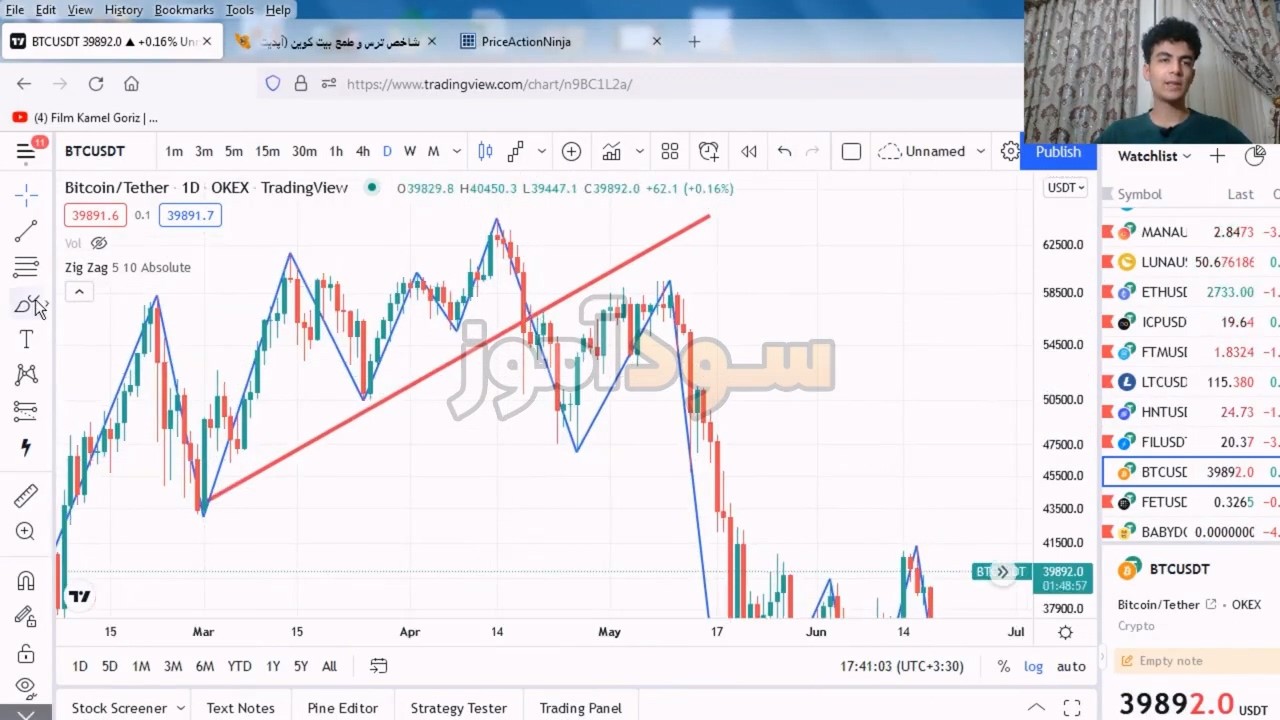Image resolution: width=1280 pixels, height=720 pixels.
Task: Create an alert with alarm-clock icon
Action: click(709, 152)
